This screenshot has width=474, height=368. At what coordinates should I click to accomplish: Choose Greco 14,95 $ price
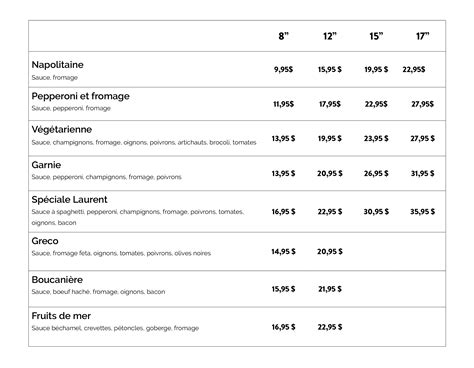pos(283,252)
